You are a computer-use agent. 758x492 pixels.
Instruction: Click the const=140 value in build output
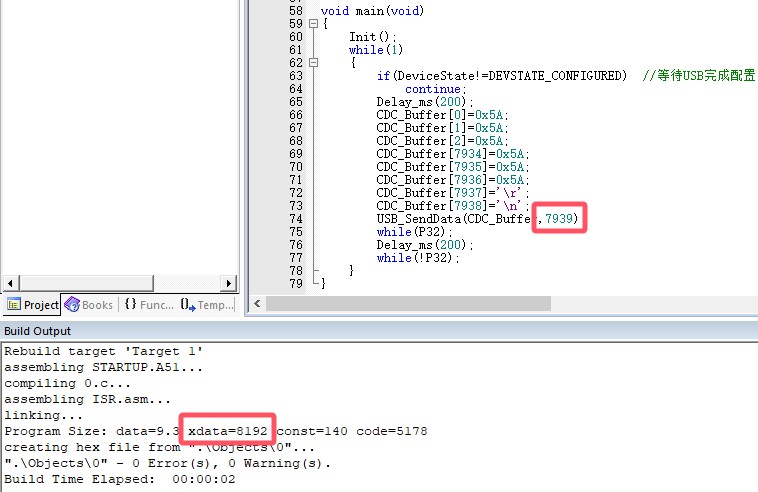(312, 431)
